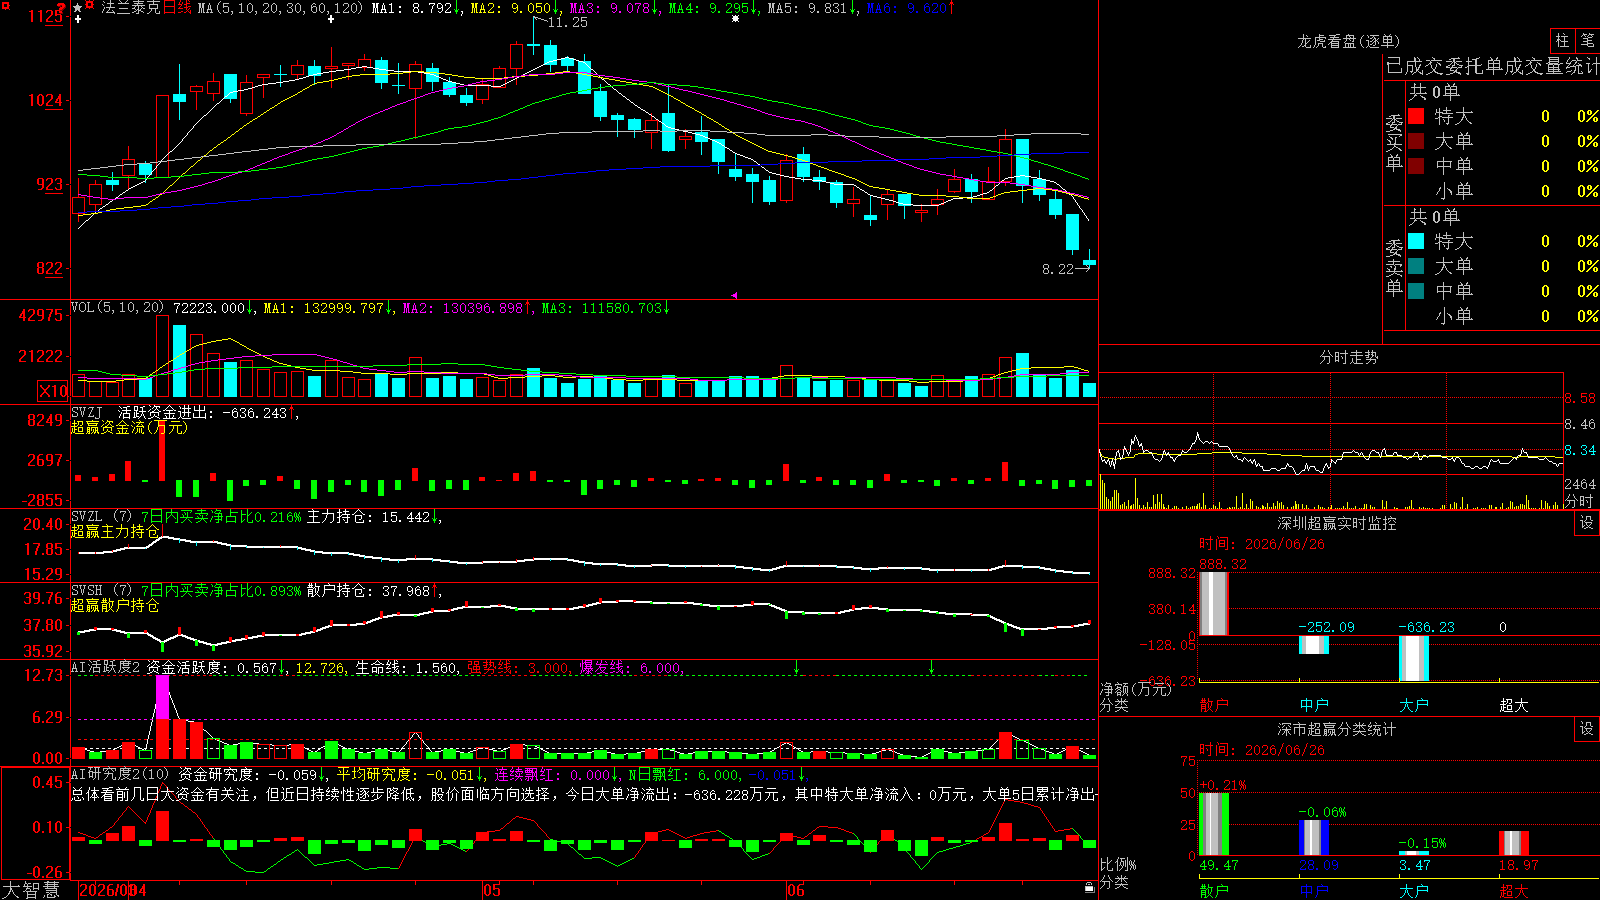Viewport: 1600px width, 900px height.
Task: Click the dark red 中单 buy-order swatch
Action: tap(1416, 166)
